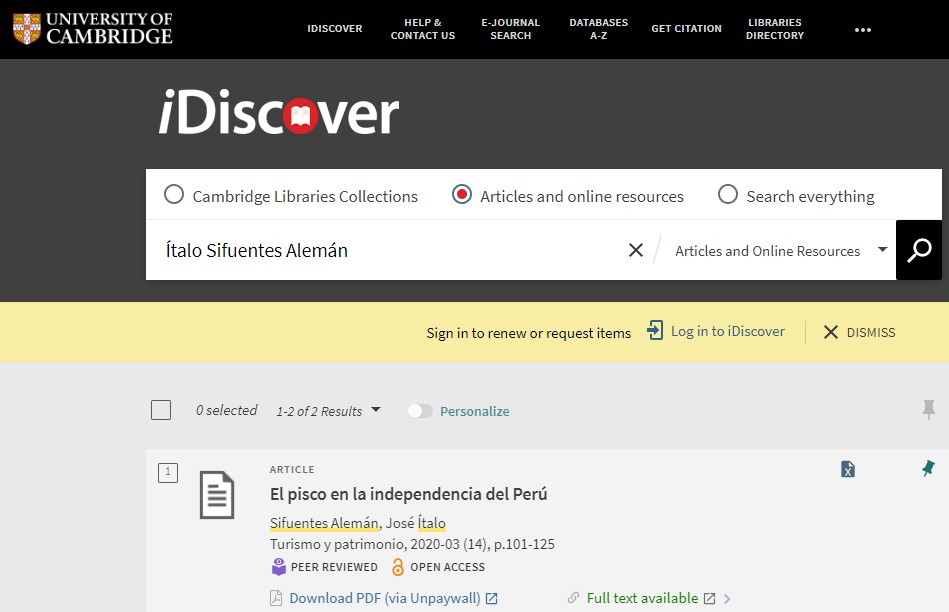Open Databases A-Z menu item
This screenshot has height=612, width=949.
(599, 28)
